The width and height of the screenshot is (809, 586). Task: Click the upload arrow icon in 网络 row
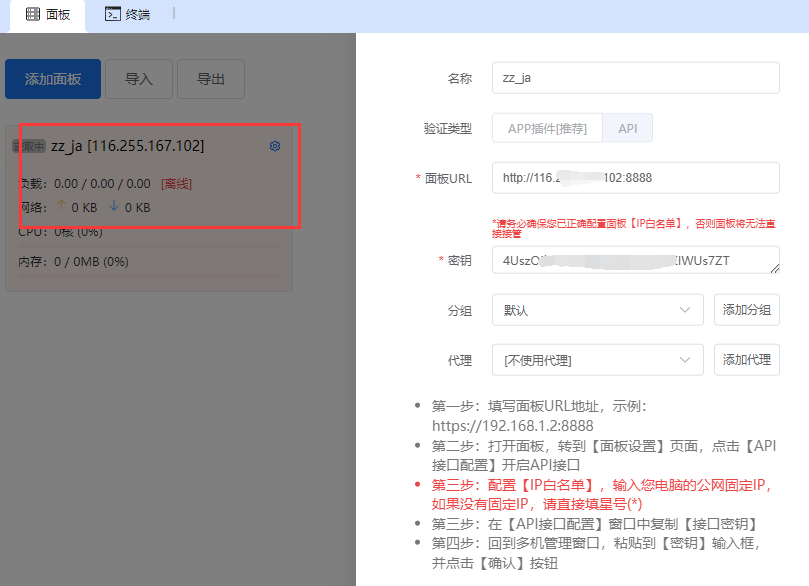click(x=61, y=205)
